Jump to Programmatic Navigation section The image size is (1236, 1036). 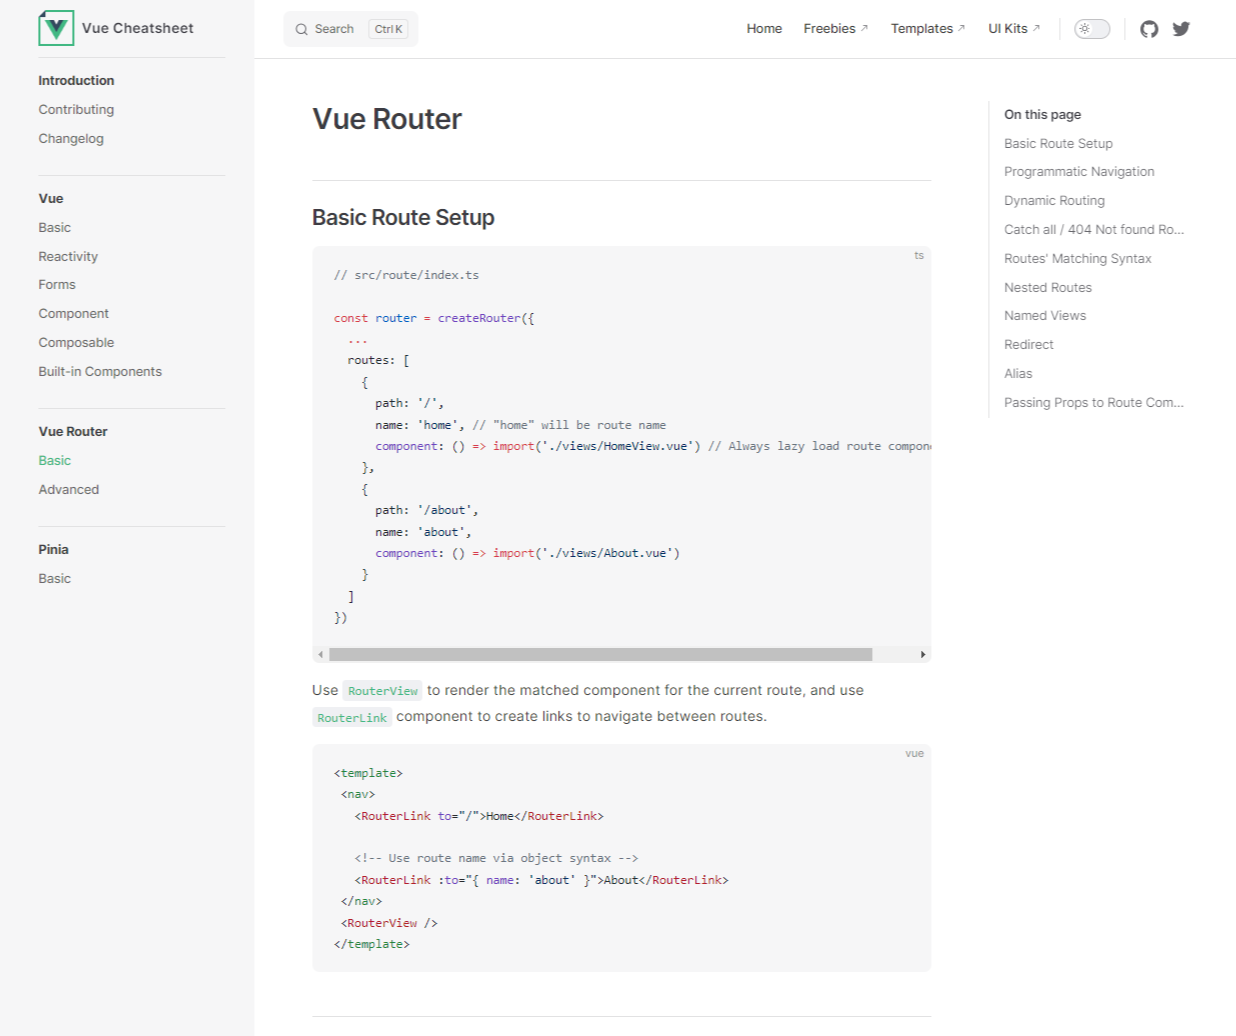[x=1079, y=171]
